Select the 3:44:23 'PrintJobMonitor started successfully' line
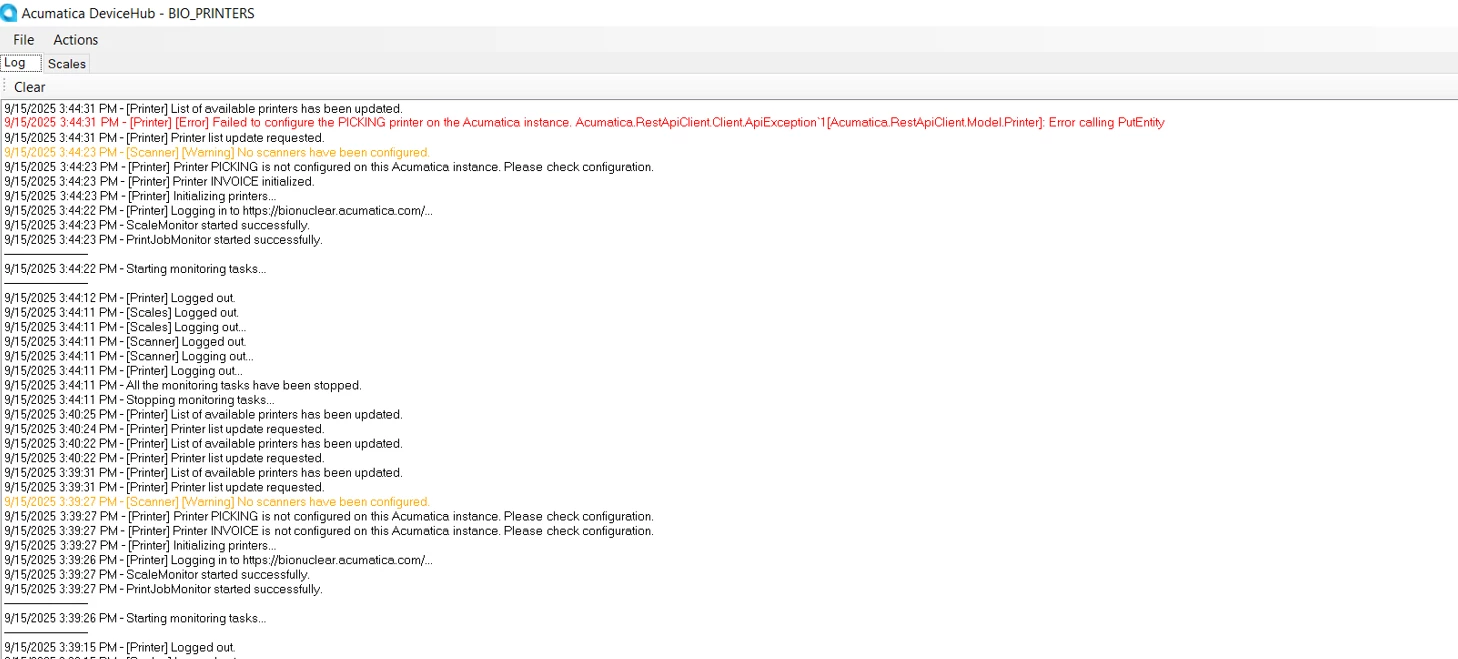1458x659 pixels. coord(163,240)
